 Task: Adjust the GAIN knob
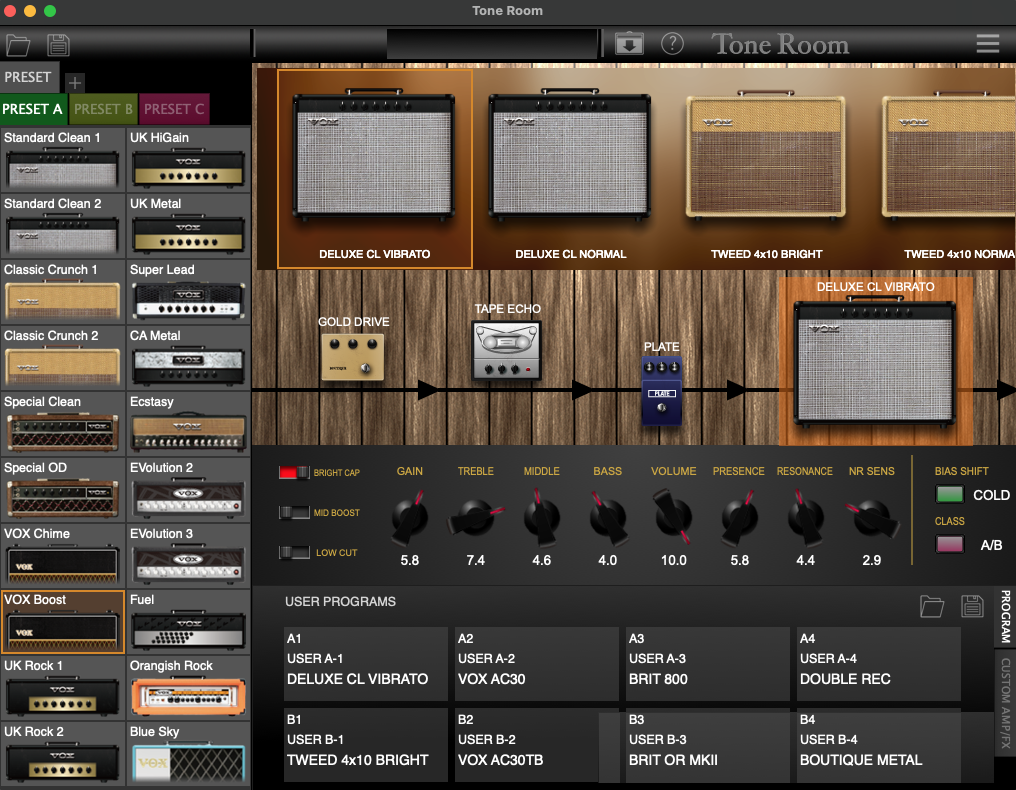pyautogui.click(x=409, y=517)
